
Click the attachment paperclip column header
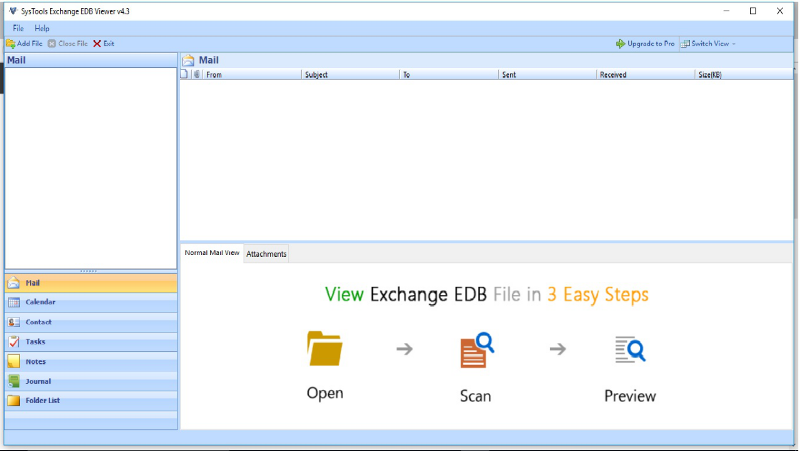coord(197,74)
